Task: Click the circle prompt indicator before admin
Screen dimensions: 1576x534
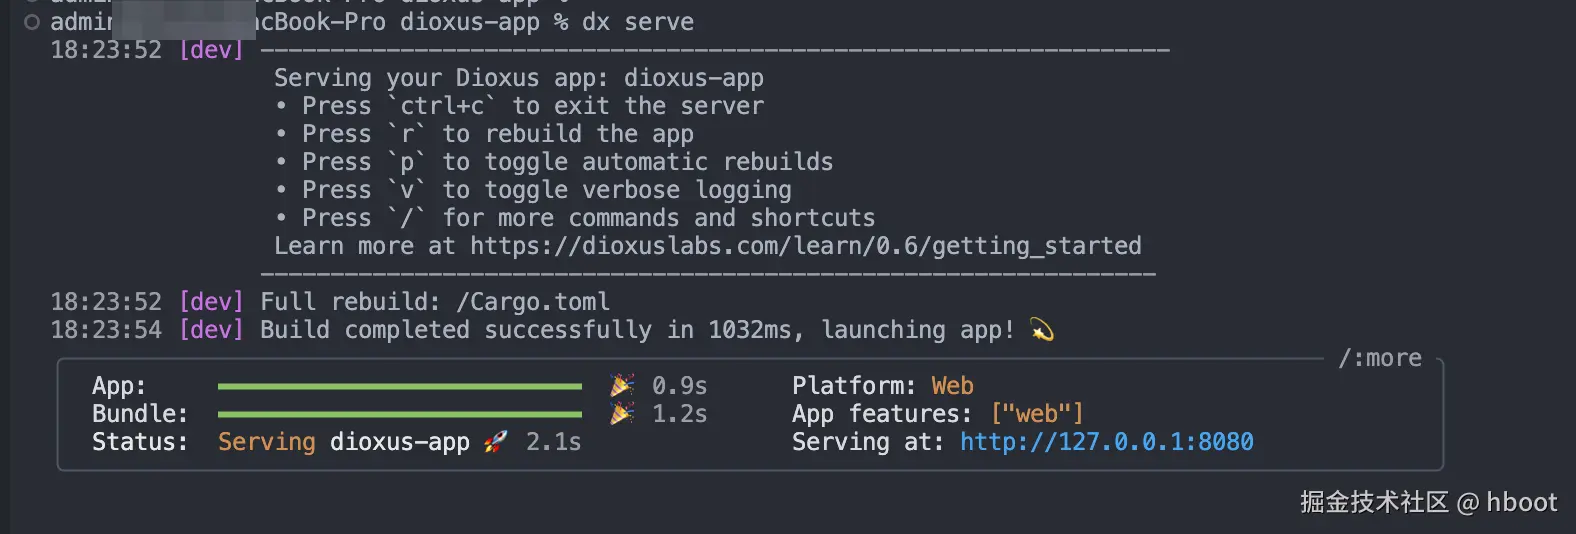Action: pyautogui.click(x=32, y=22)
